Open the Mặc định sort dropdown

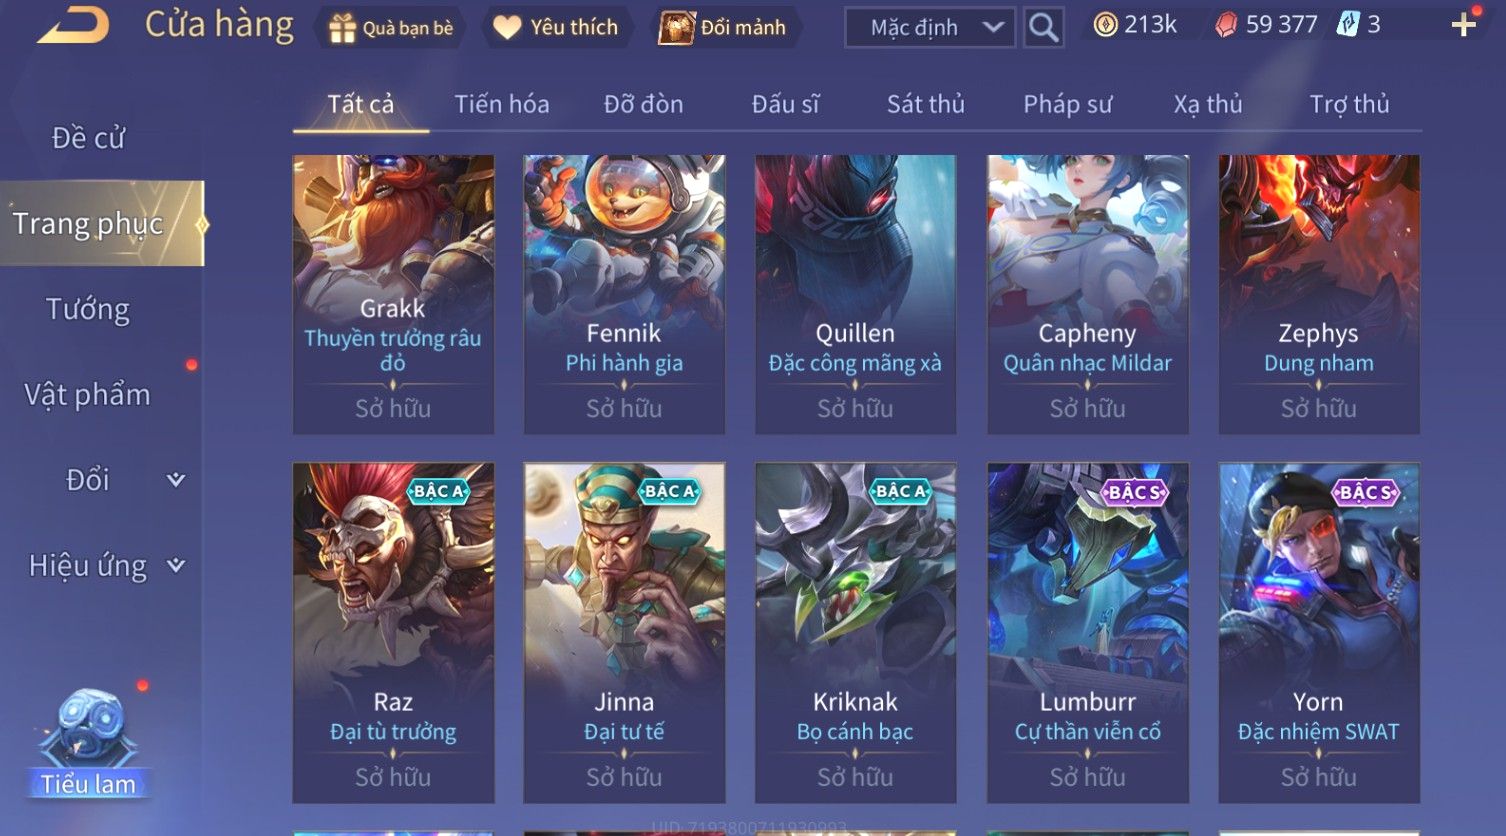pyautogui.click(x=930, y=27)
